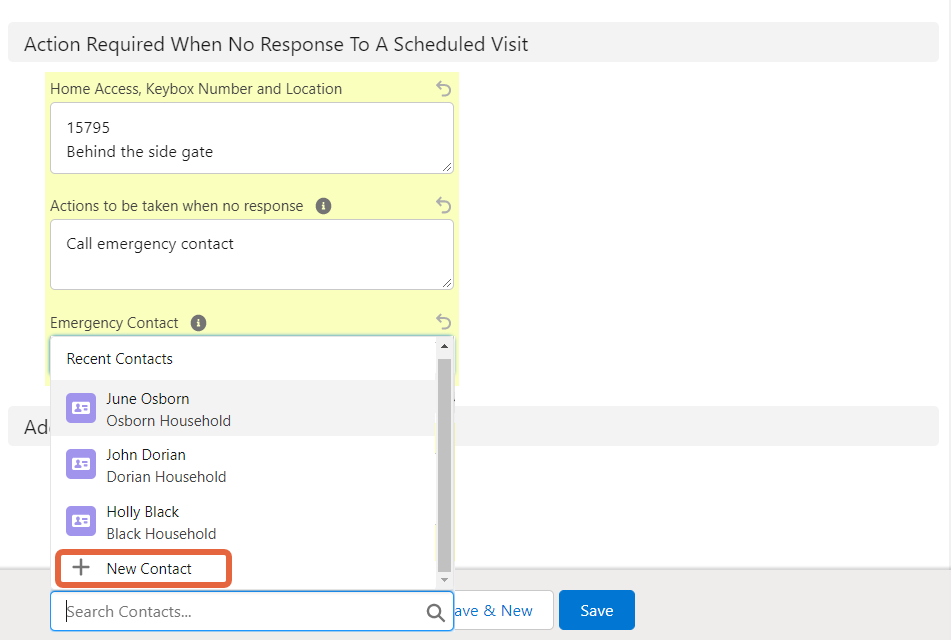Click the contacts list scrollbar up arrow
The width and height of the screenshot is (951, 640).
(444, 346)
